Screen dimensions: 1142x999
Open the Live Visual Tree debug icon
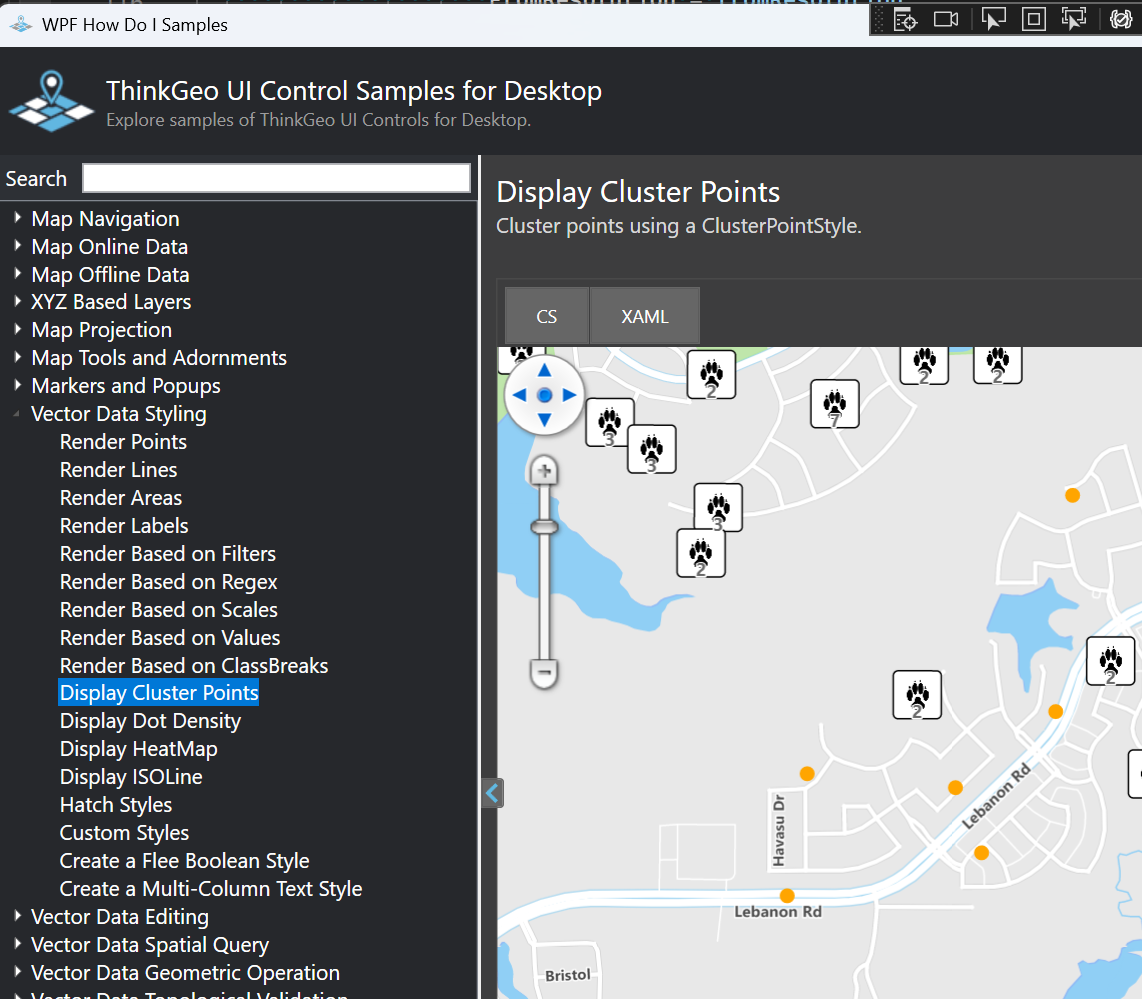click(905, 20)
